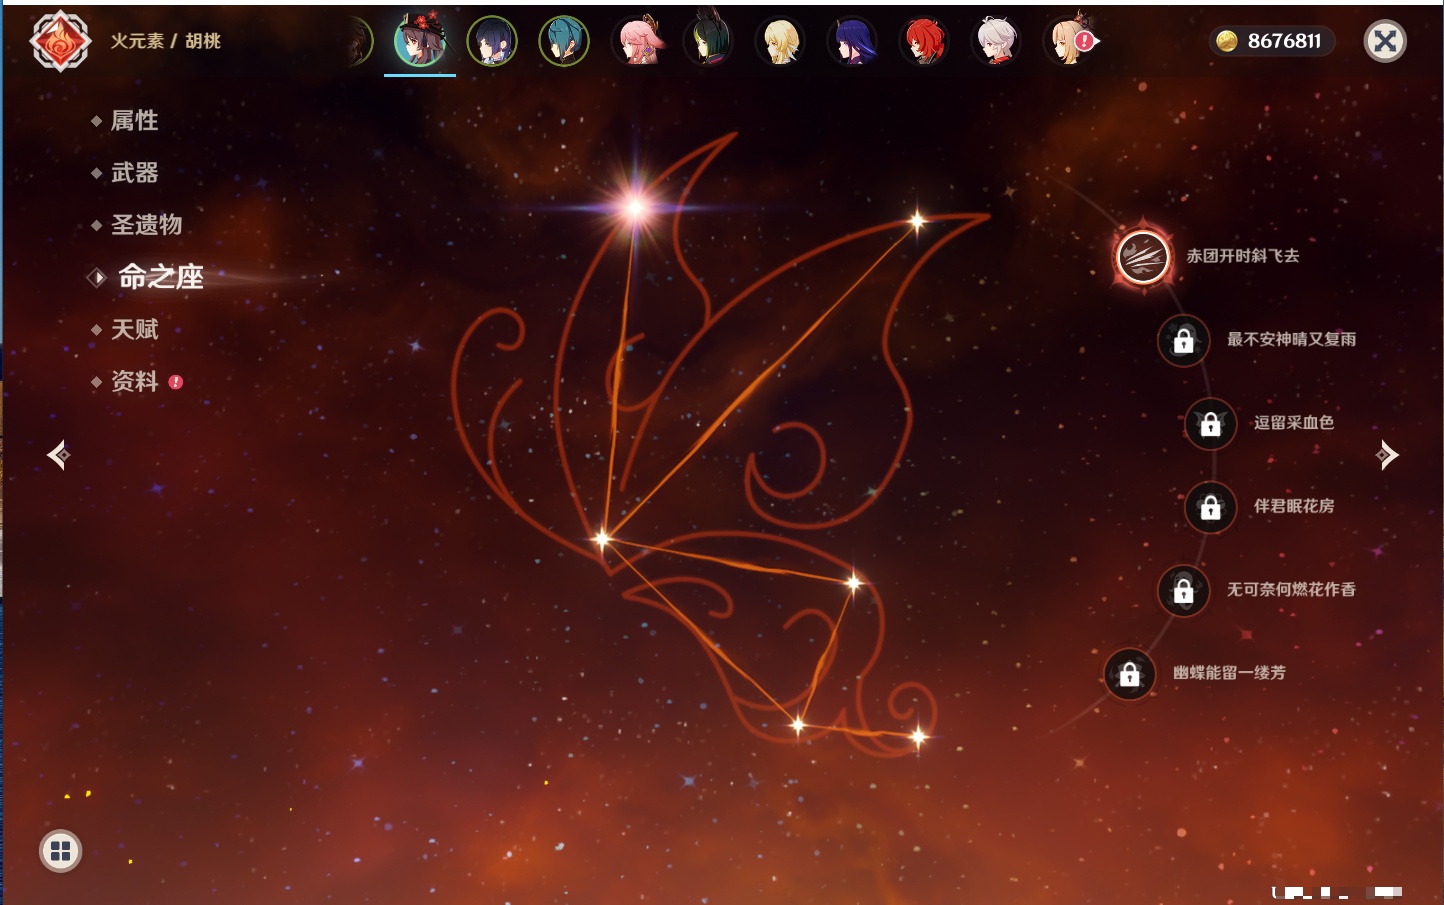Click the lock icon for 无可奈何燃花作香
This screenshot has height=905, width=1444.
tap(1184, 590)
